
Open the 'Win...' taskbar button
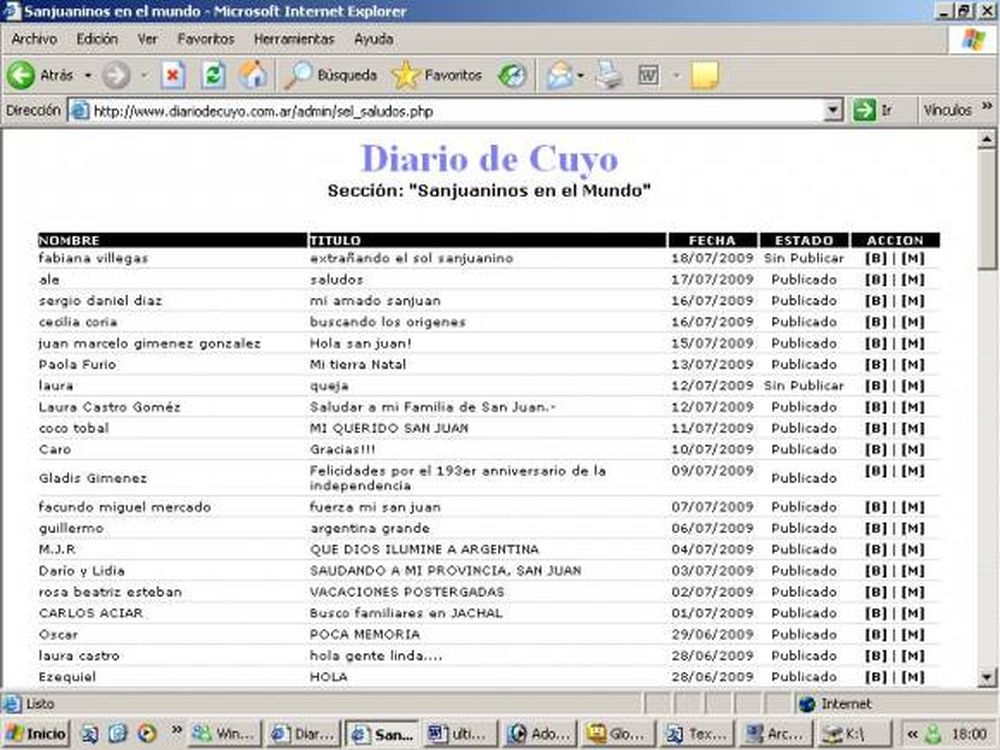coord(224,733)
